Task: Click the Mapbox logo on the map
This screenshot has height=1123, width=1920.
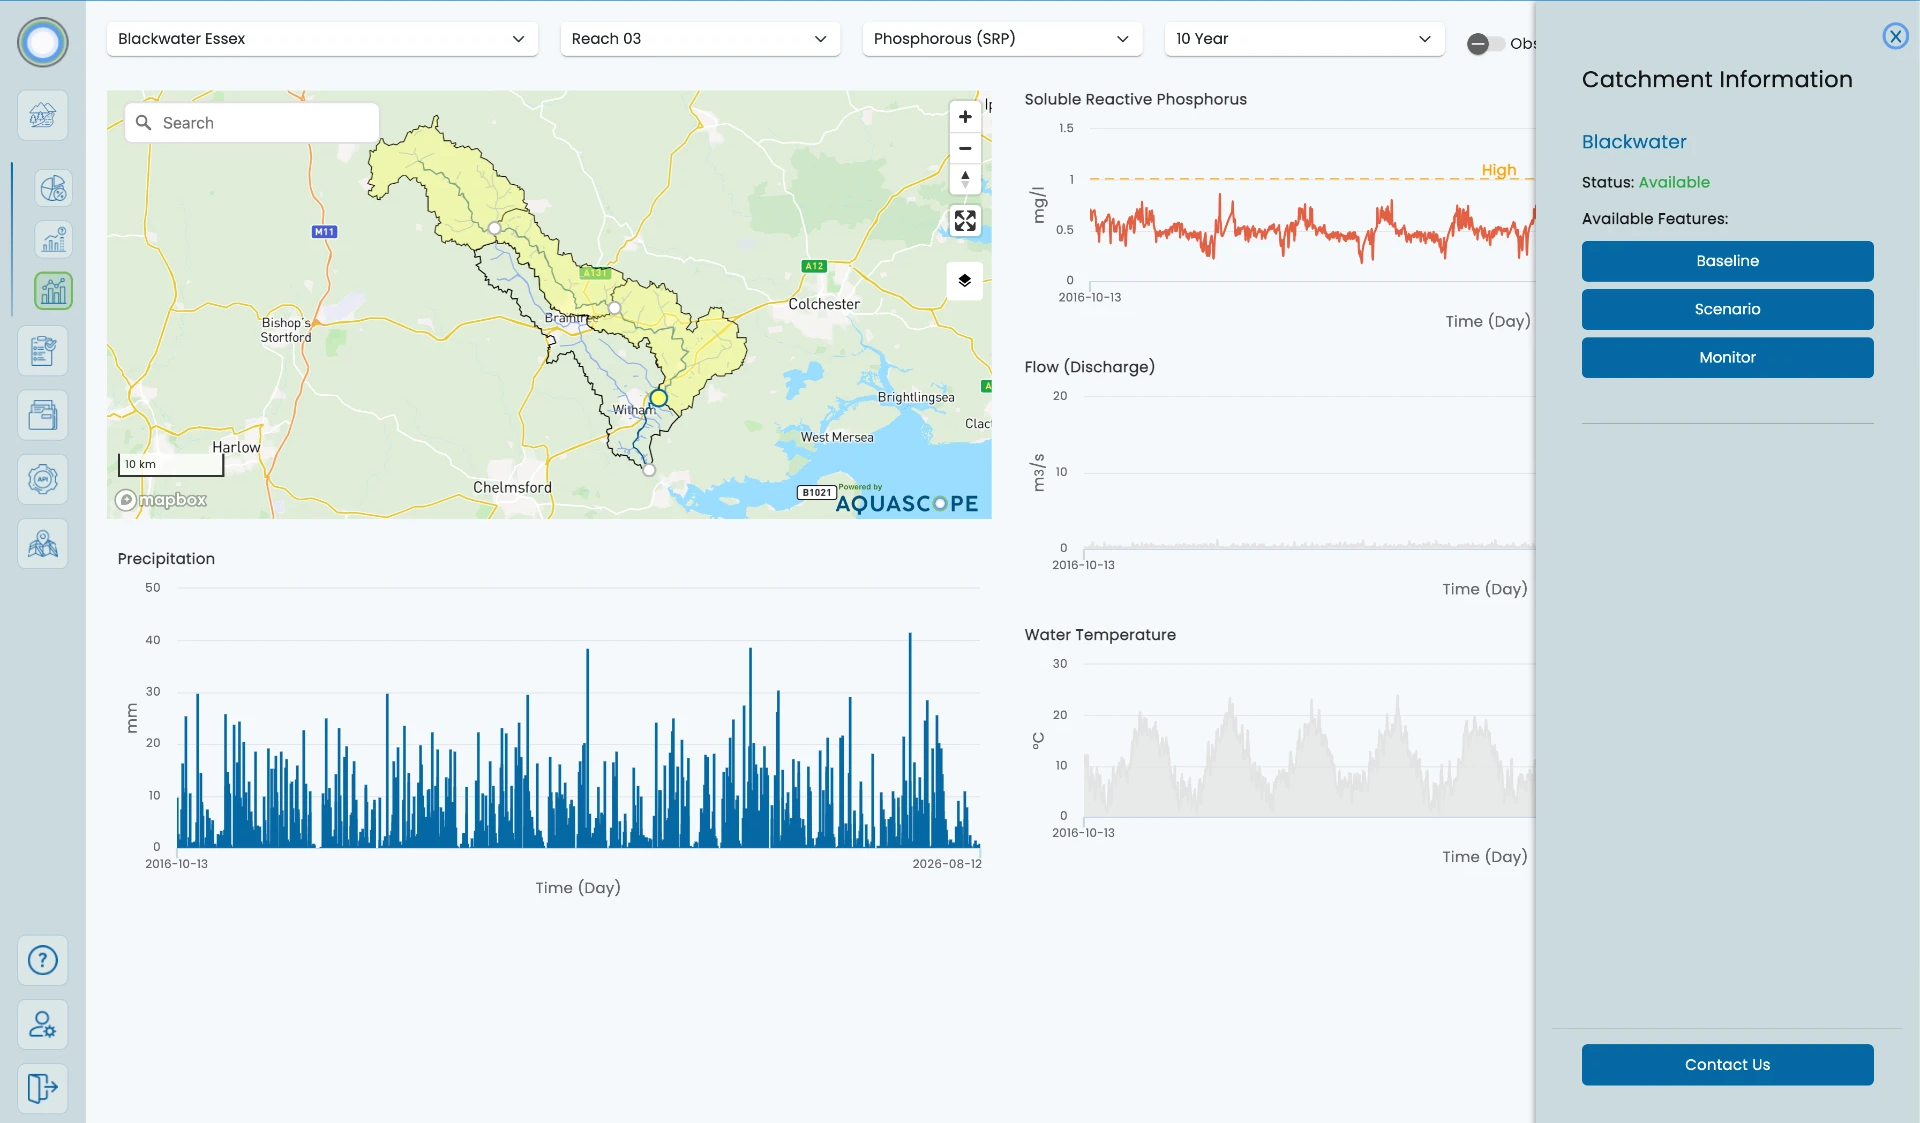Action: (161, 499)
